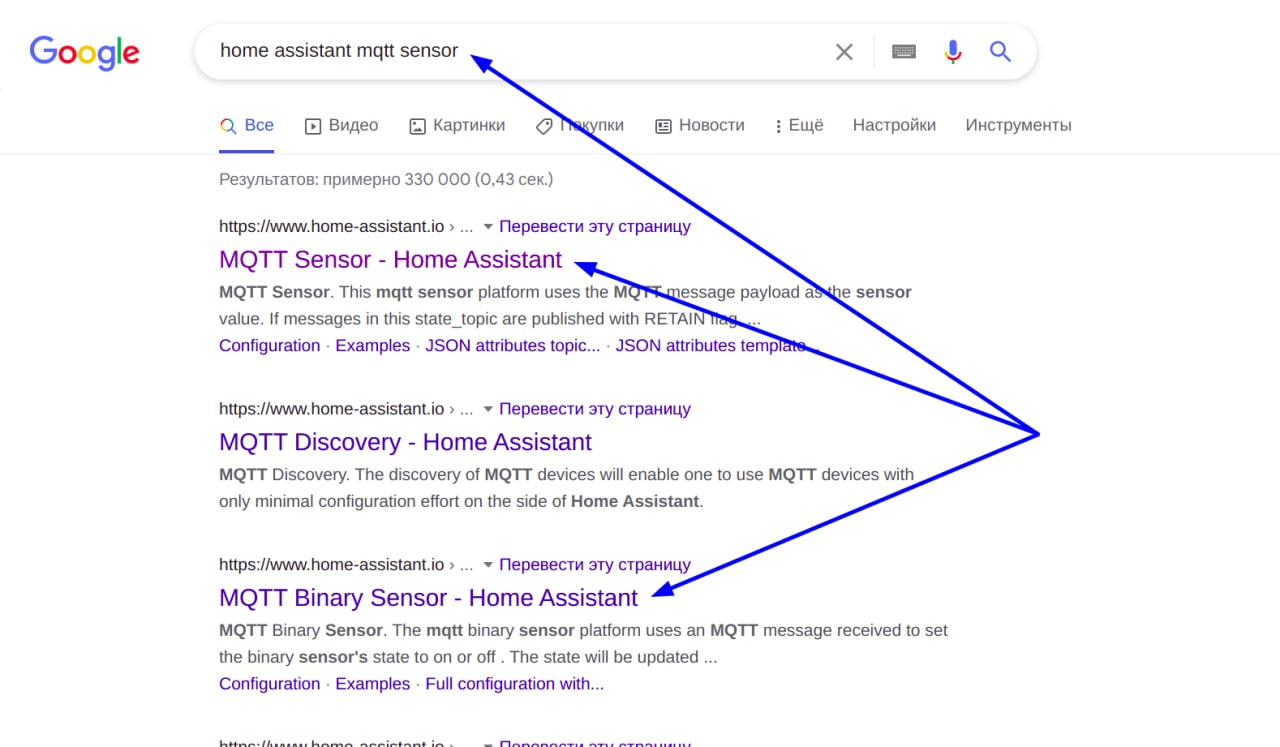Viewport: 1280px width, 747px height.
Task: Expand the arrow next to MQTT Sensor URL
Action: pyautogui.click(x=488, y=227)
